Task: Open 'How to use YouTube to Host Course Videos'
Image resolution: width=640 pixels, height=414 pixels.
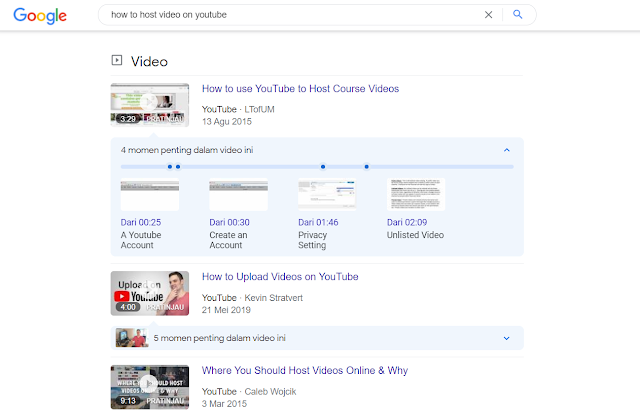Action: [300, 89]
